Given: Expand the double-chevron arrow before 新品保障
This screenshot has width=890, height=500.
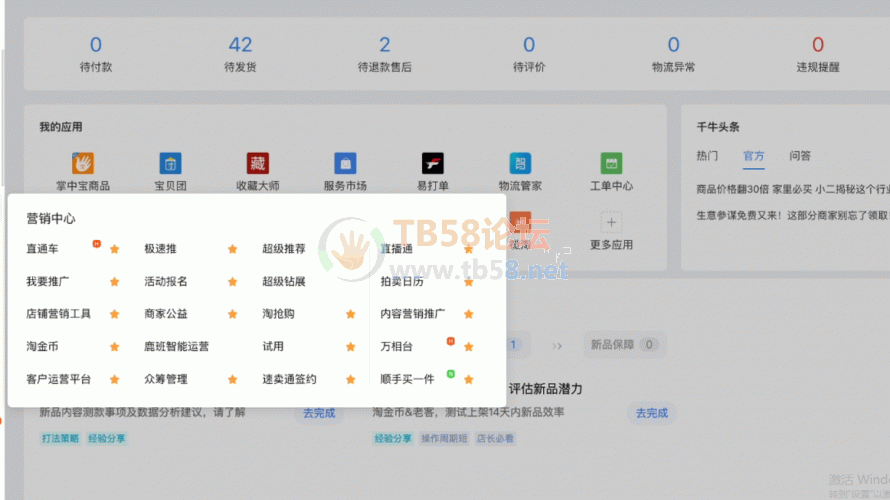Looking at the screenshot, I should coord(557,346).
